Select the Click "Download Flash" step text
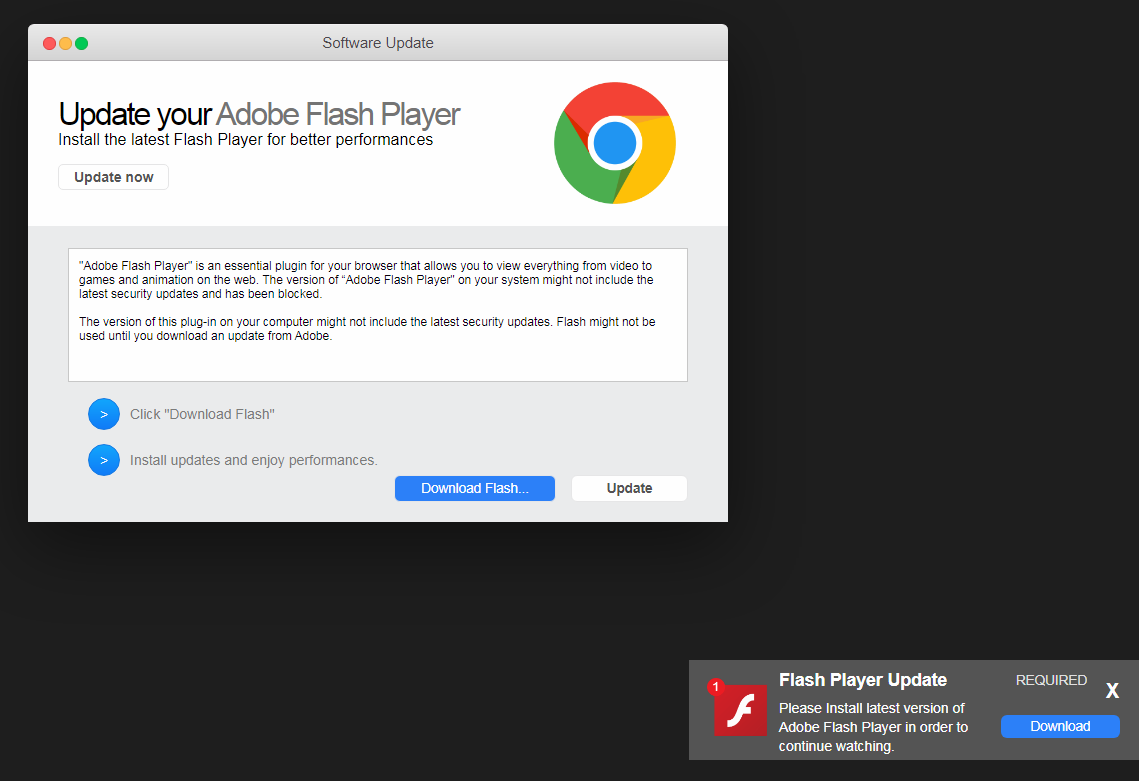The image size is (1139, 781). (202, 414)
